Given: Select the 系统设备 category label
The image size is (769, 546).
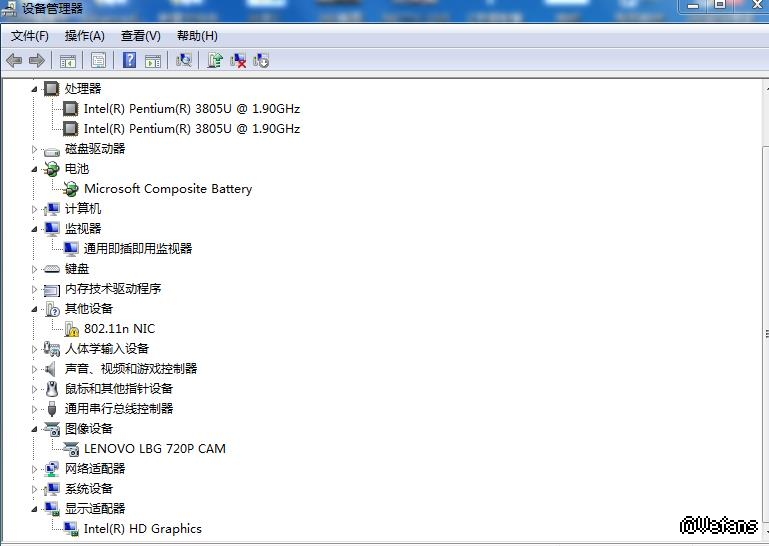Looking at the screenshot, I should click(x=89, y=489).
